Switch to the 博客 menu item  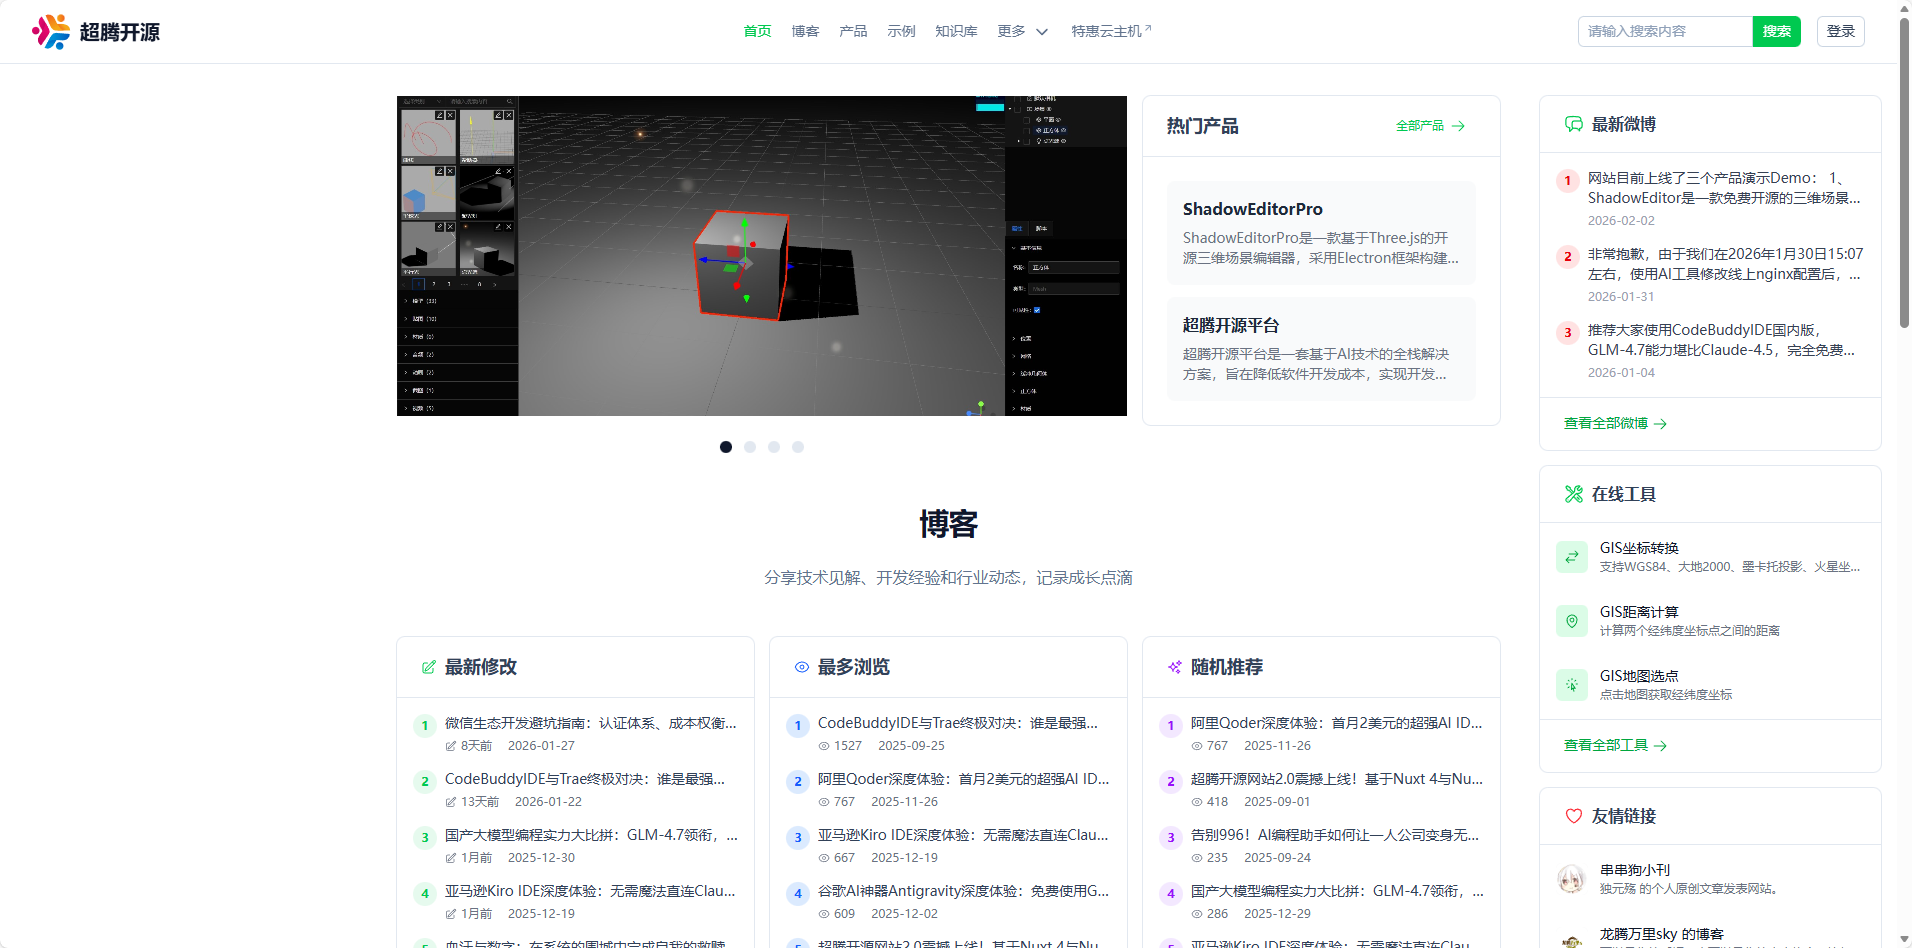click(x=804, y=31)
